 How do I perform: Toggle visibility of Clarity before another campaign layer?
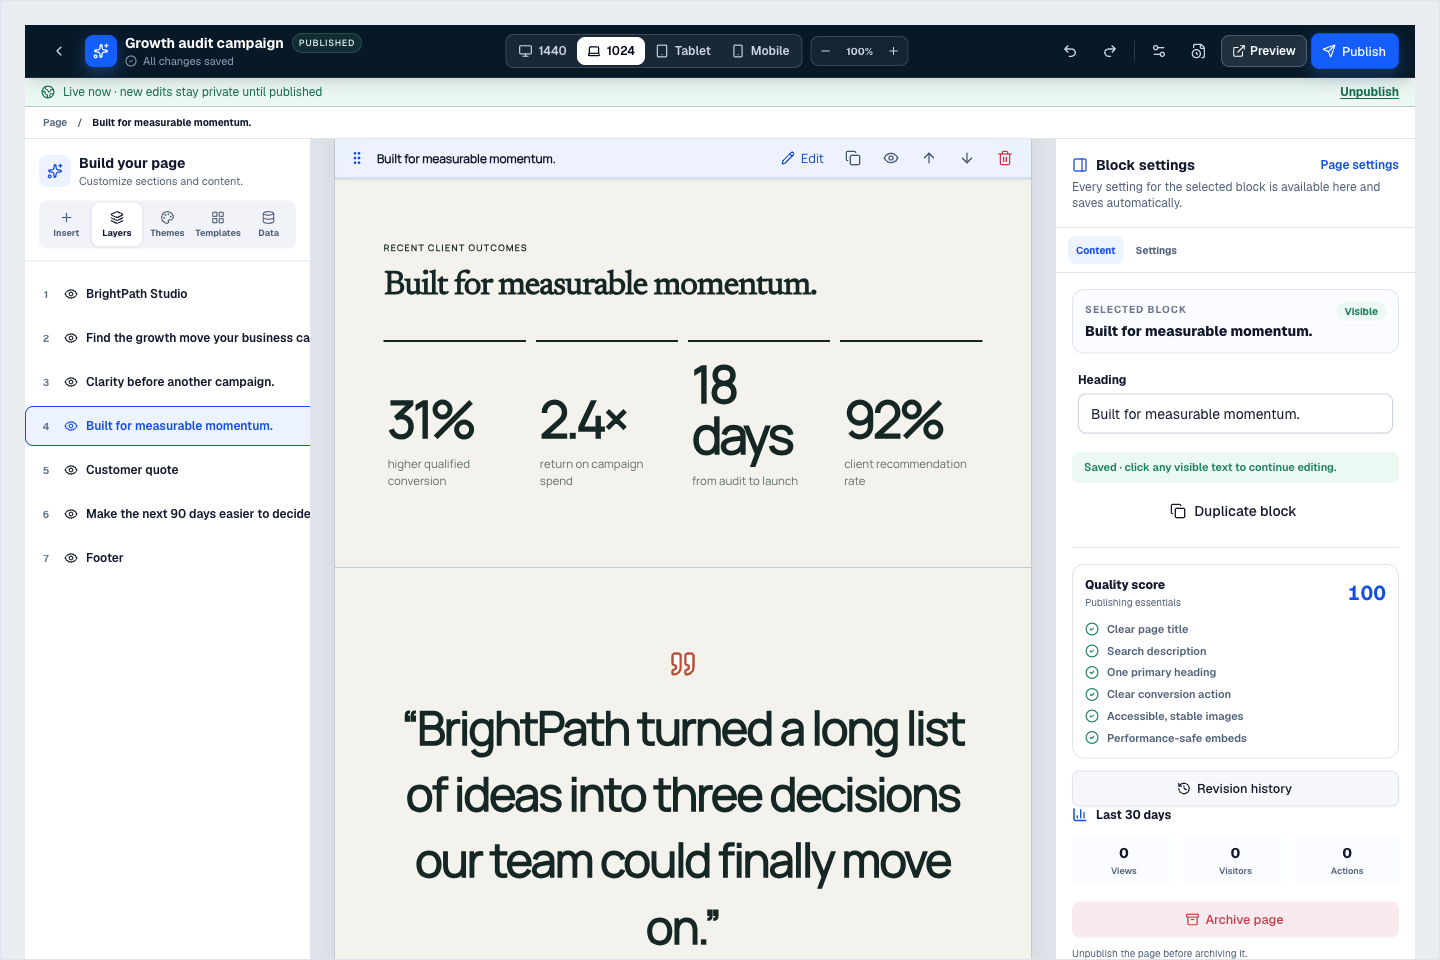(71, 382)
